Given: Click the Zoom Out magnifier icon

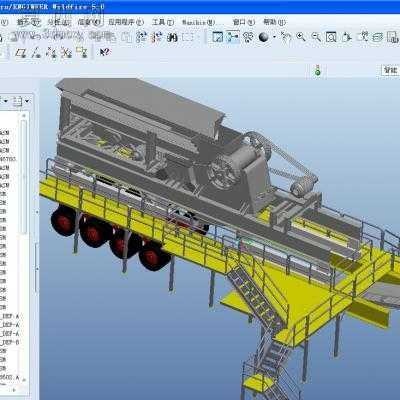Looking at the screenshot, I should tap(316, 37).
